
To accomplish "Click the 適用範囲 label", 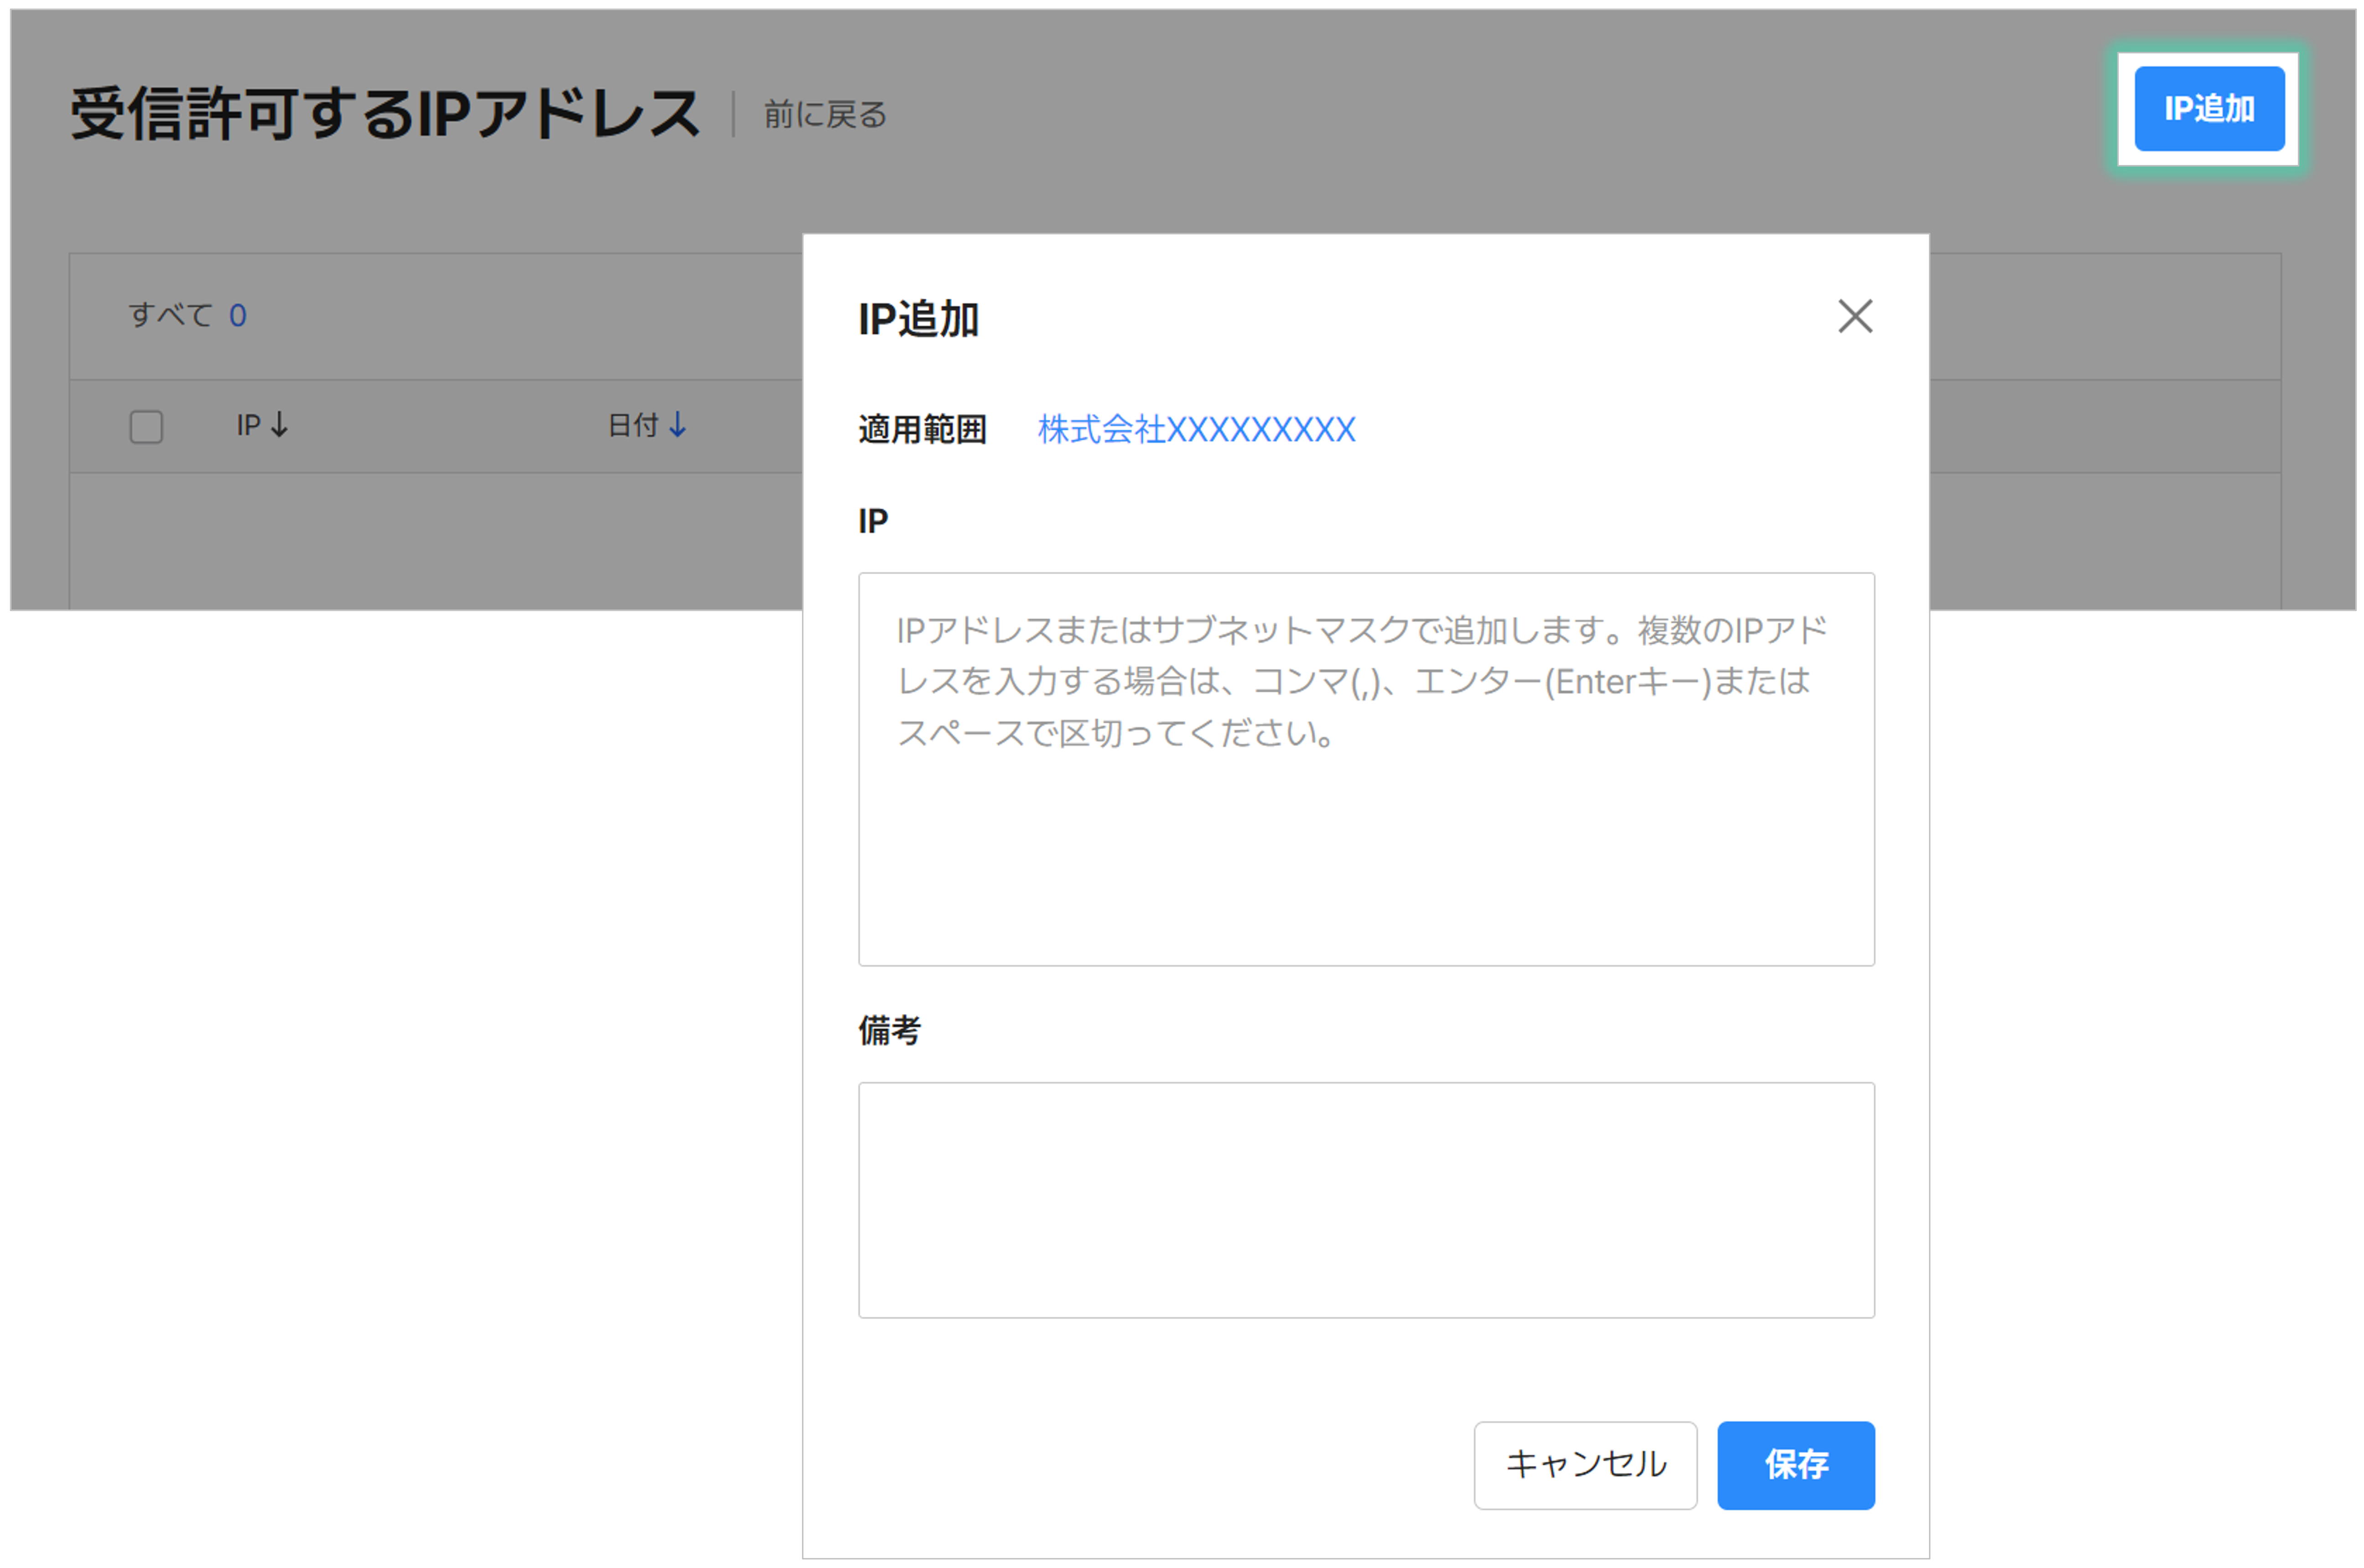I will point(921,430).
